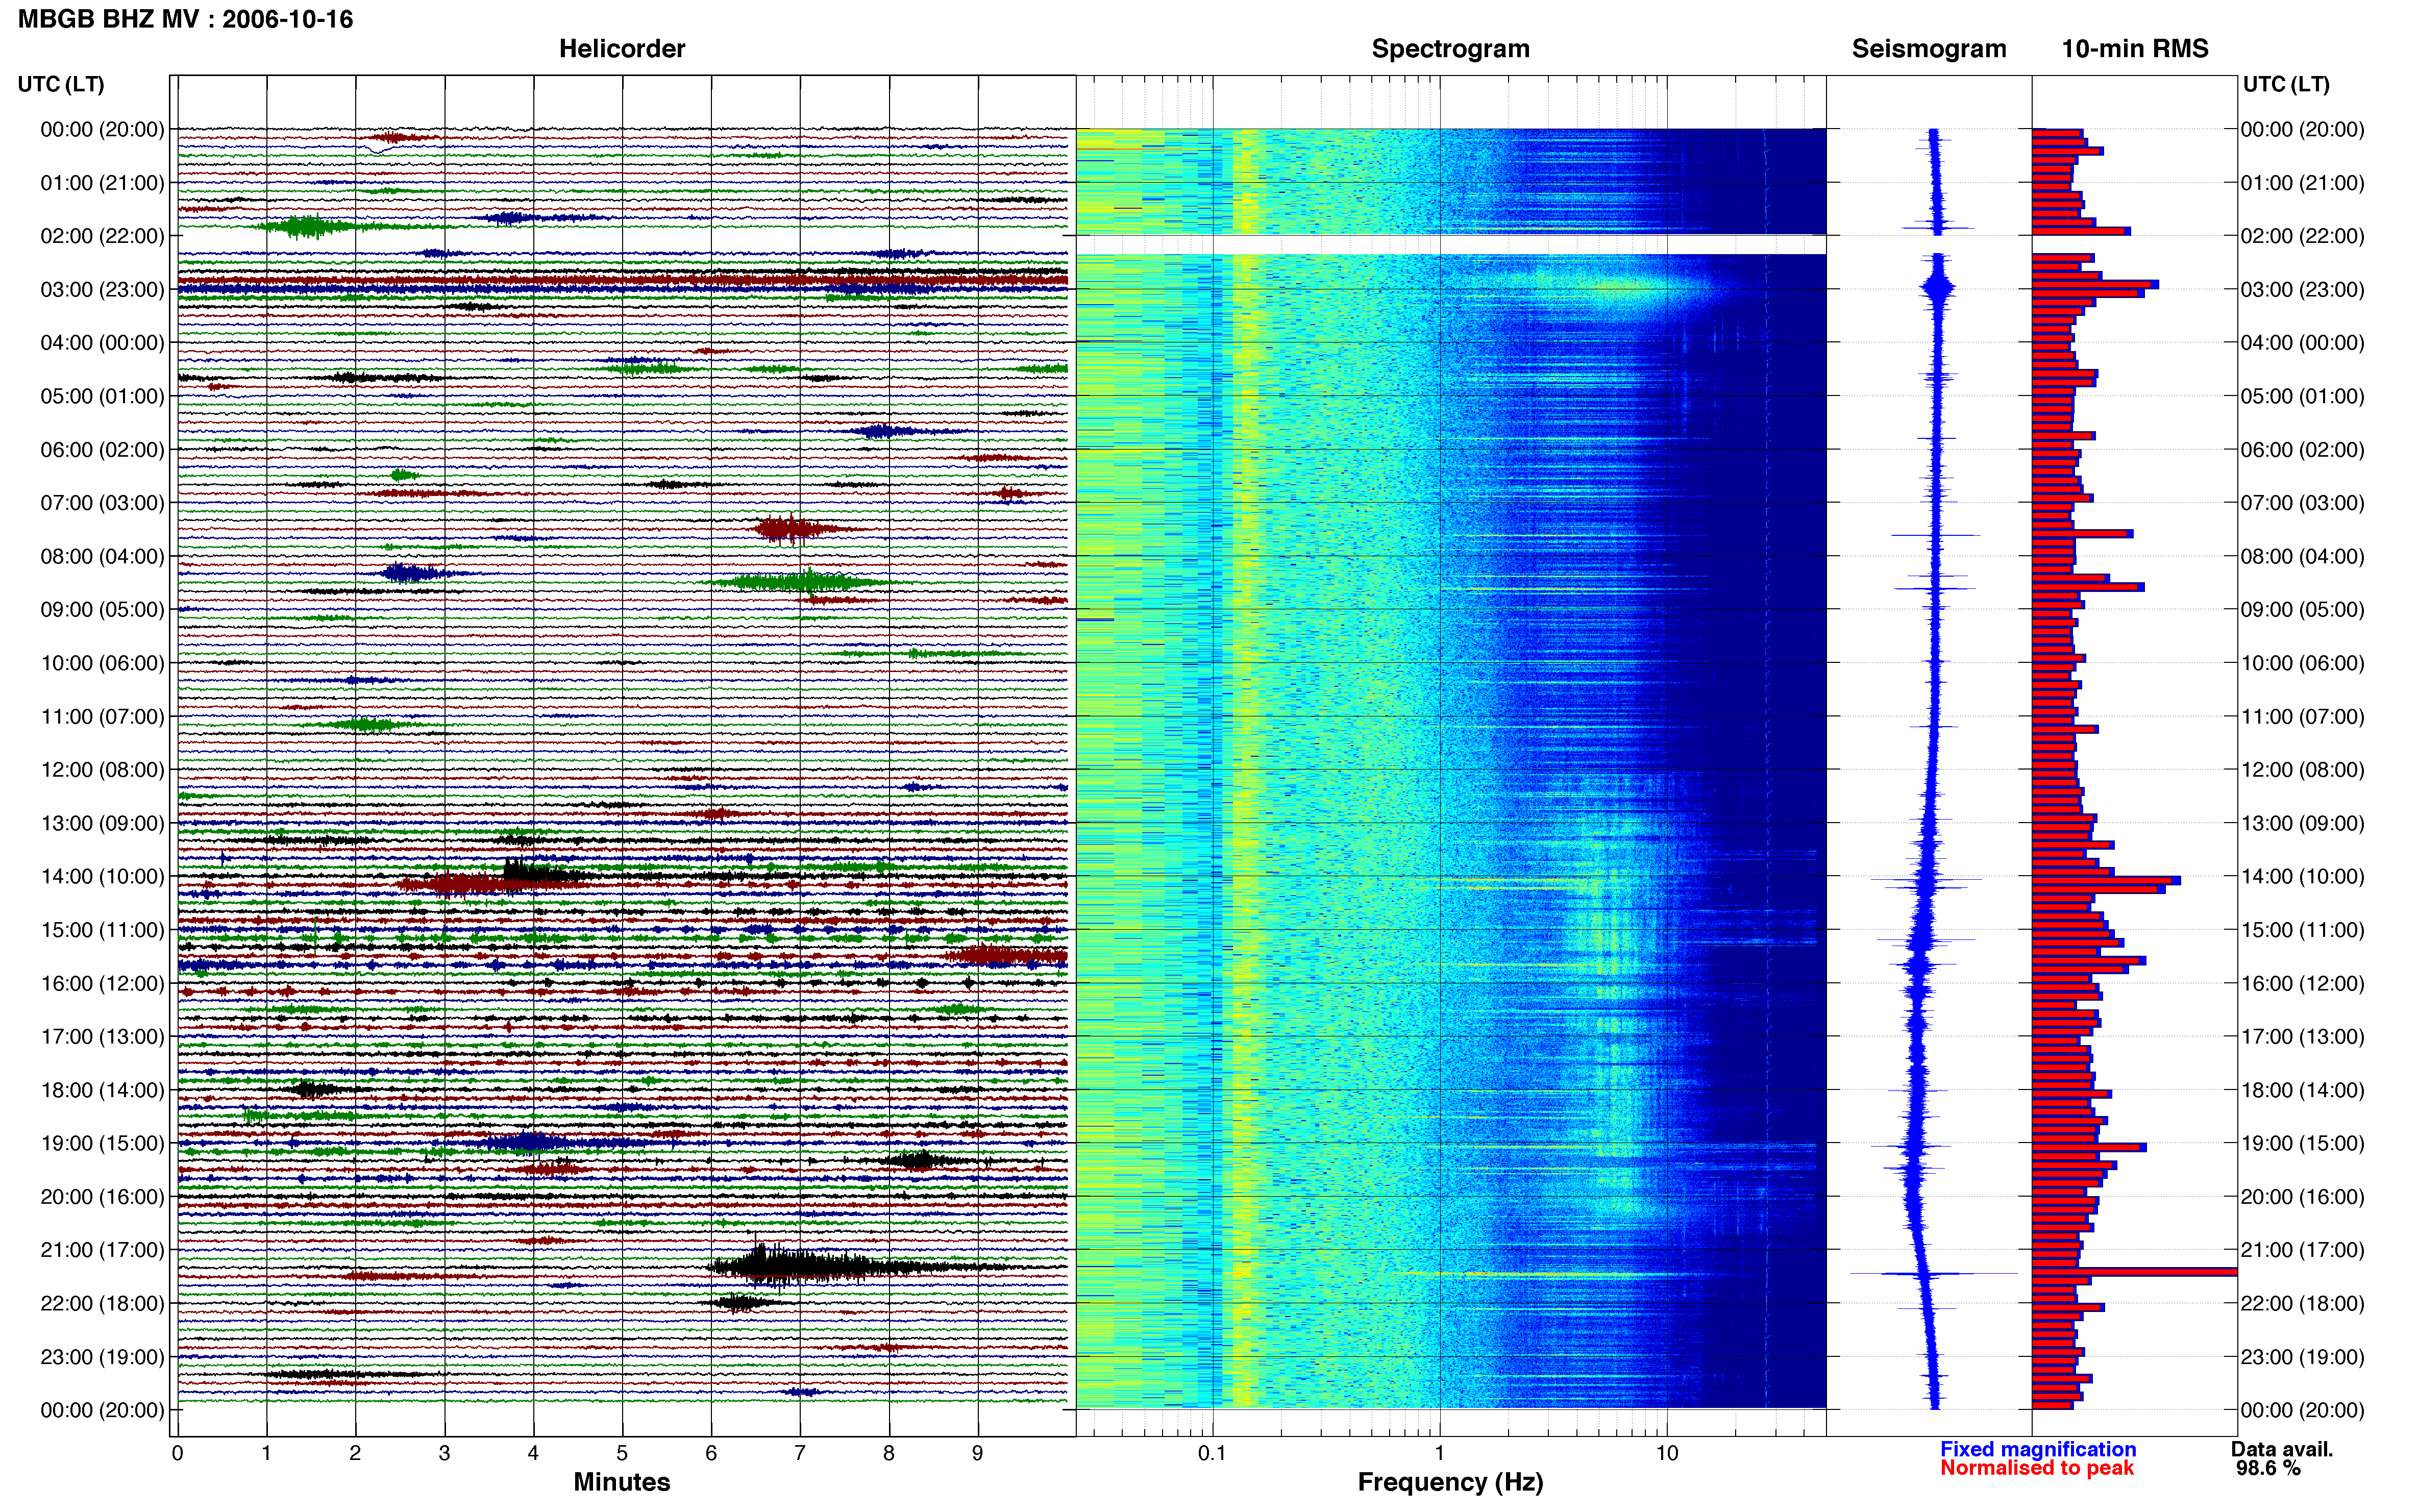Click frequency tick label 1 on spectrogram axis
2419x1512 pixels.
[x=1439, y=1453]
